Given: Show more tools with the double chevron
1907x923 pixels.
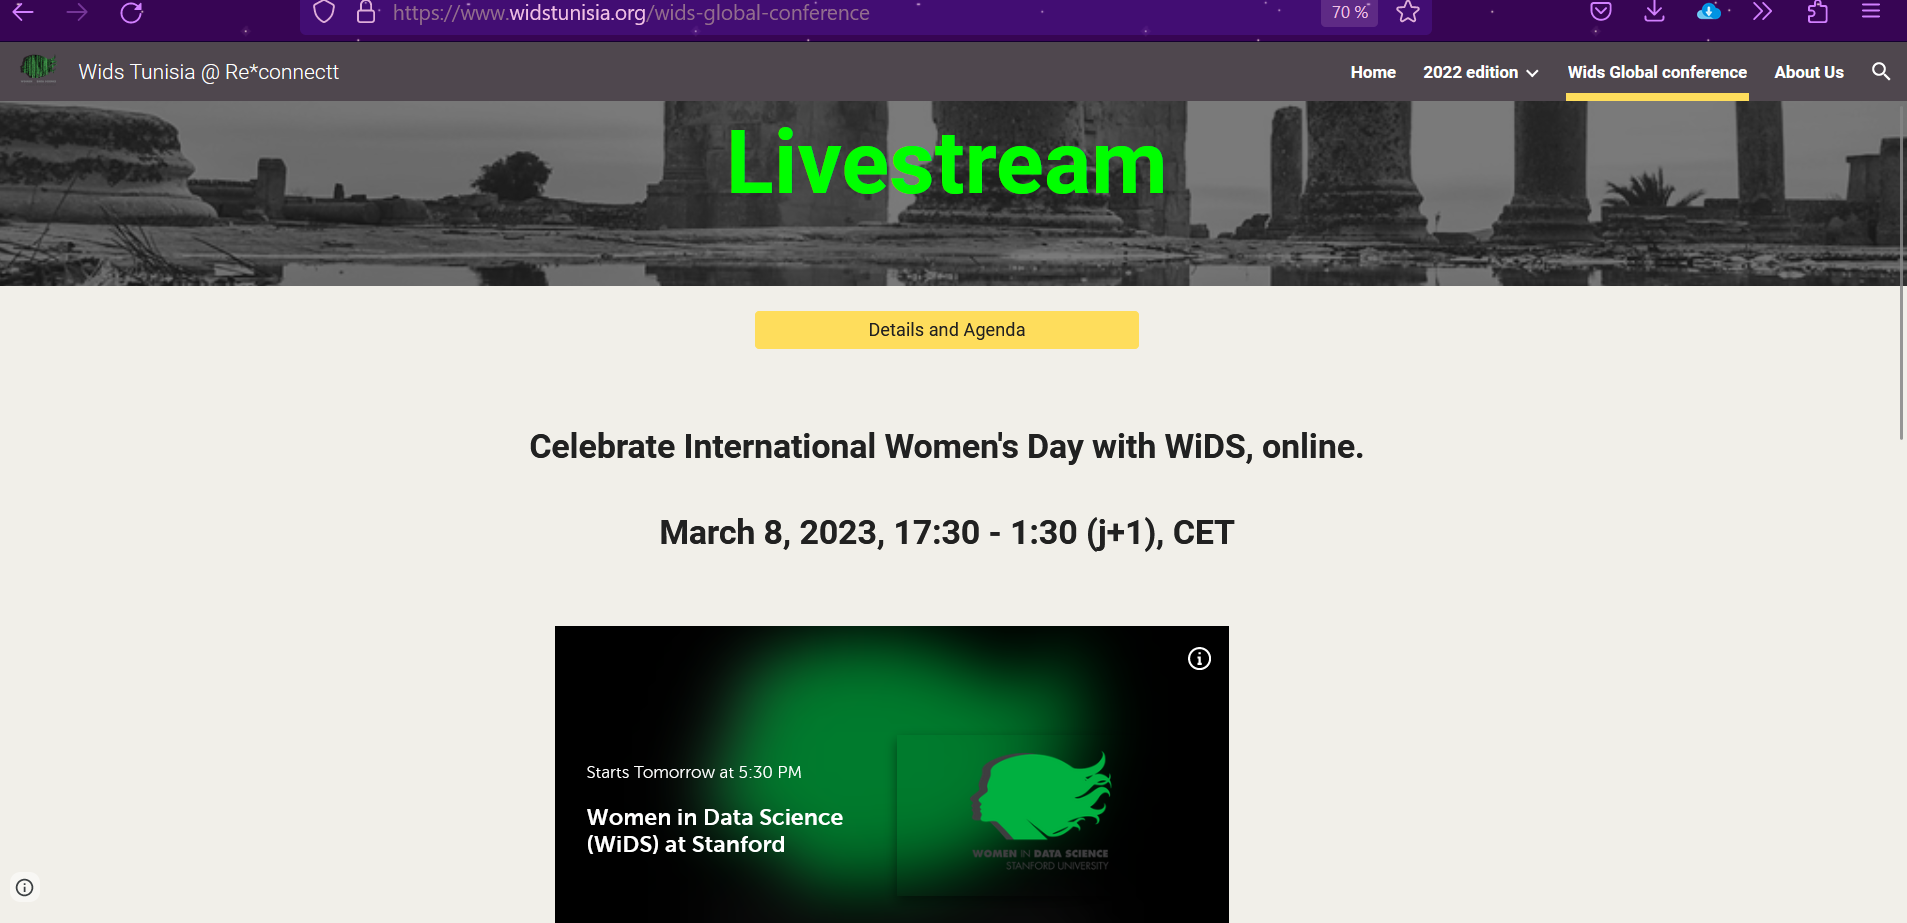Looking at the screenshot, I should click(1763, 12).
